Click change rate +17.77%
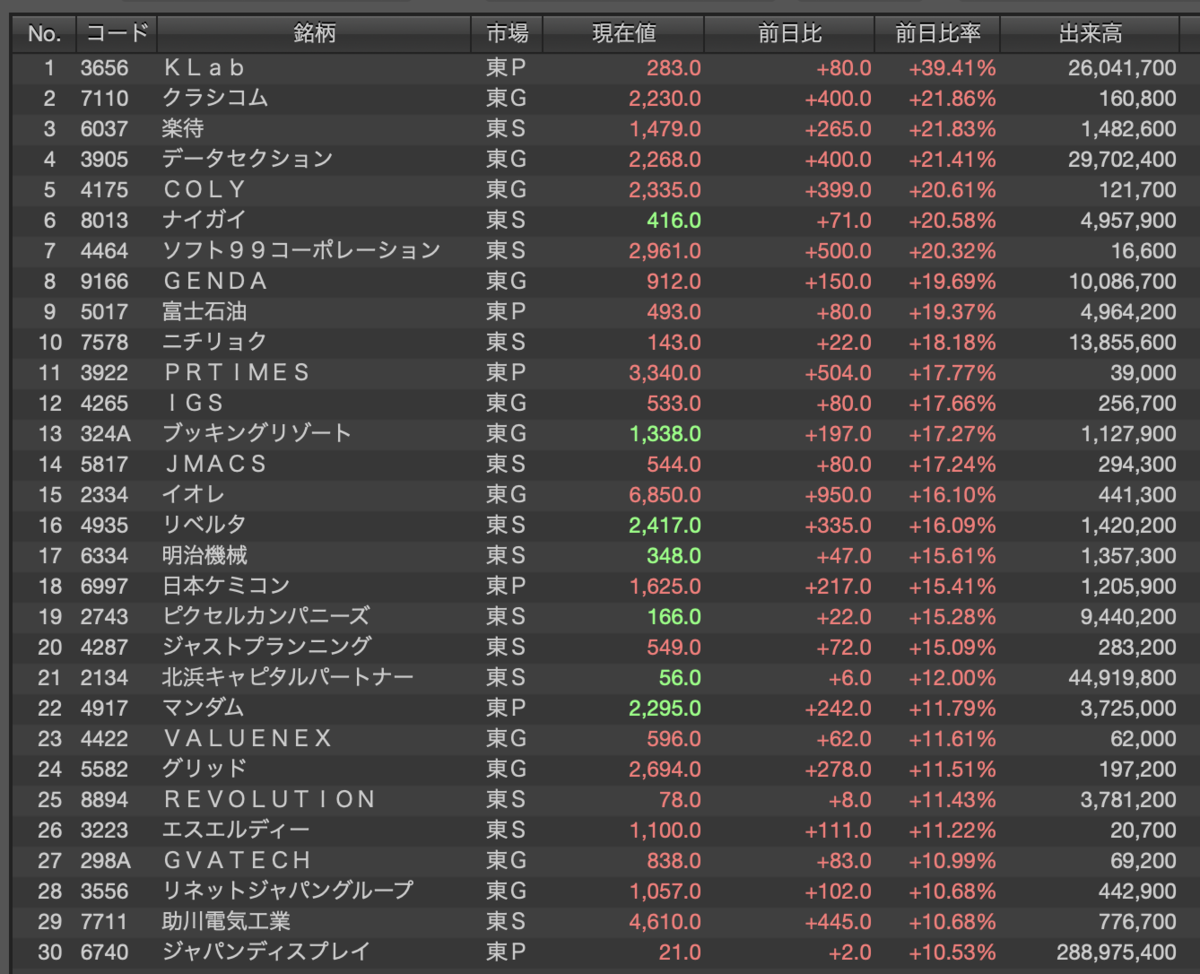Image resolution: width=1200 pixels, height=974 pixels. click(x=953, y=373)
